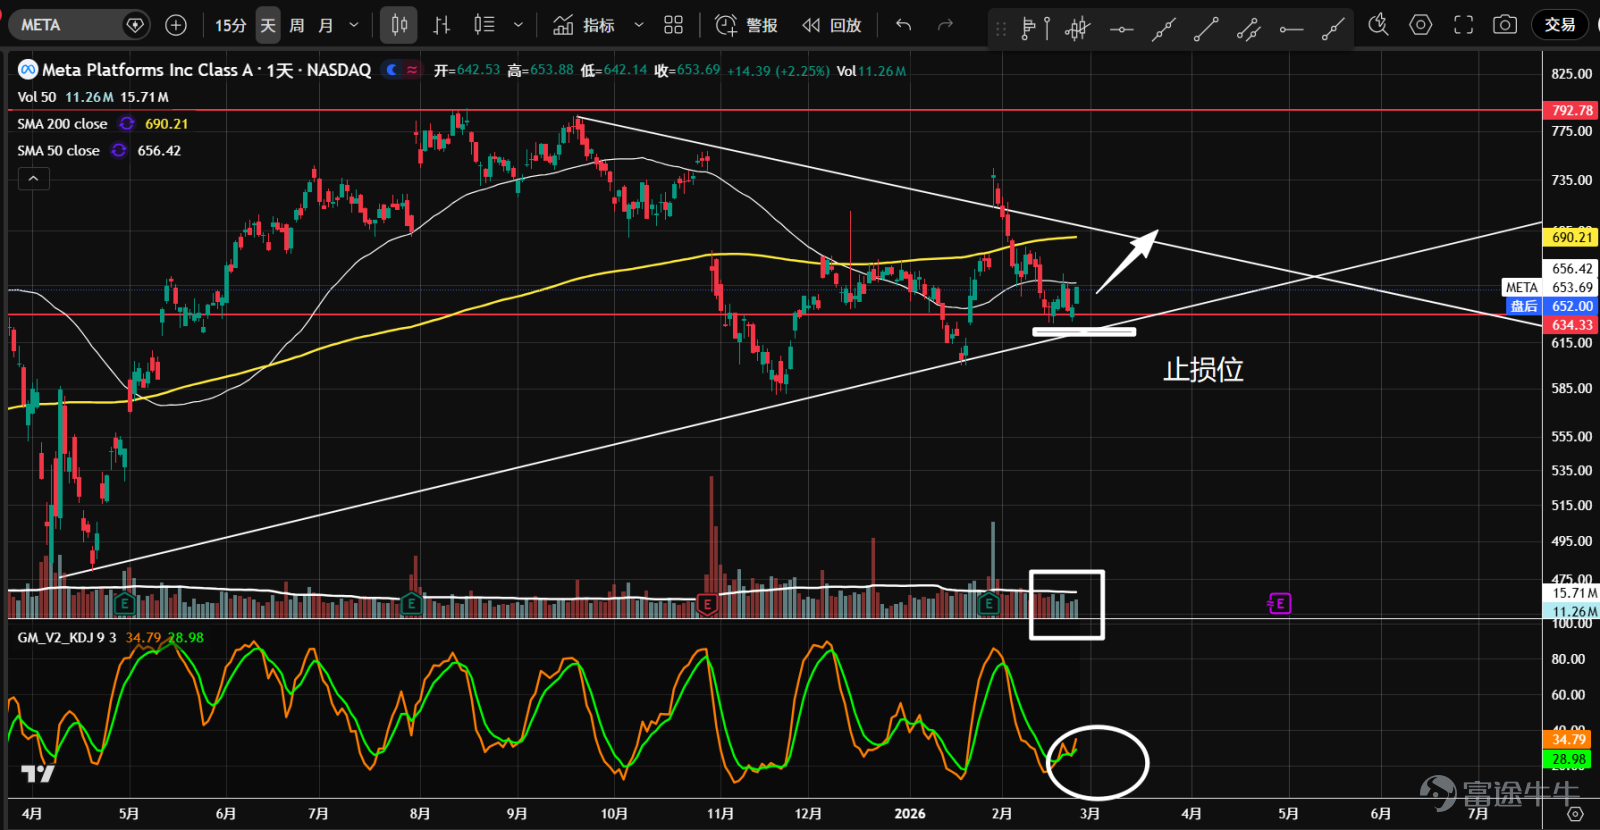This screenshot has width=1600, height=830.
Task: Redo the last chart action
Action: click(945, 25)
